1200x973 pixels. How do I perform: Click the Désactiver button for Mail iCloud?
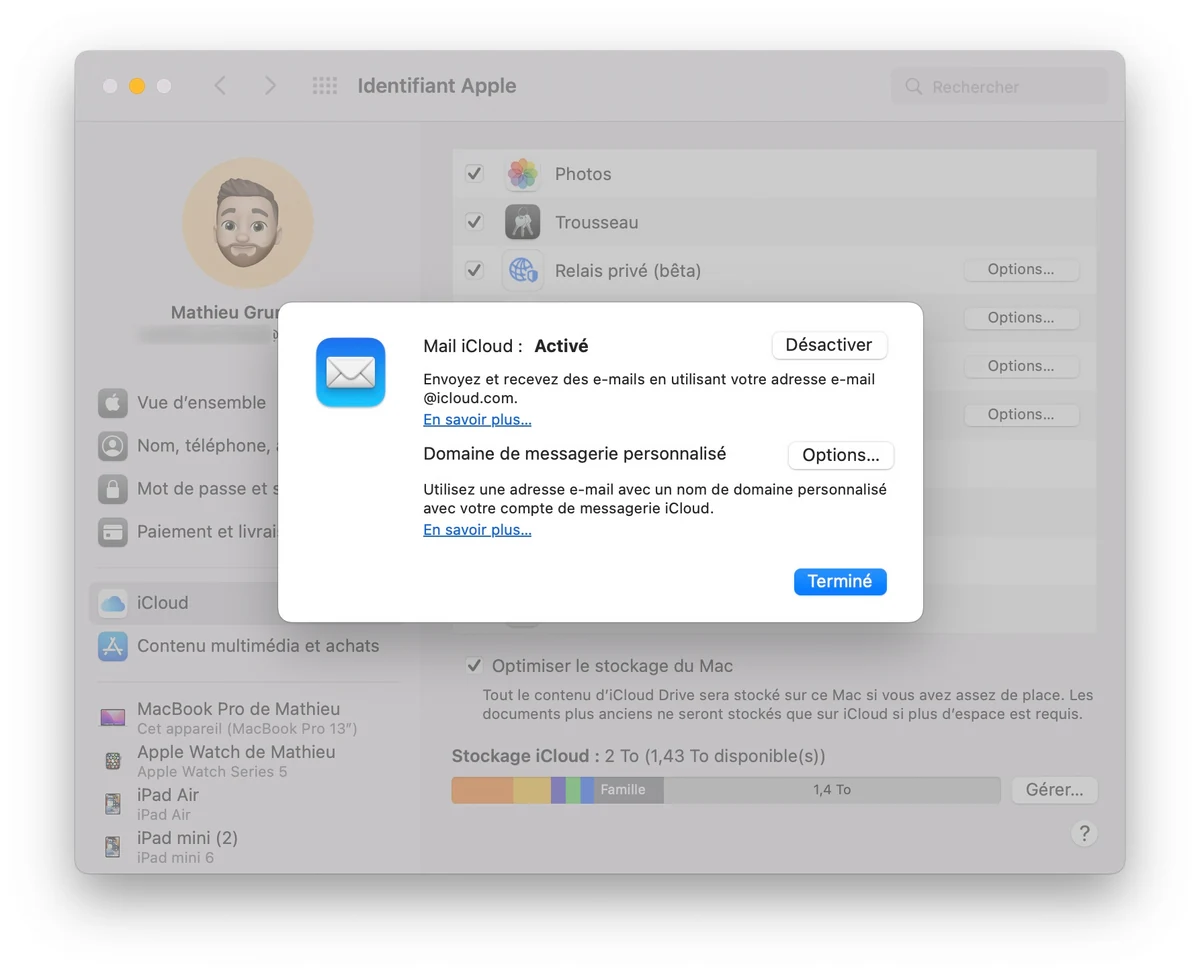point(829,345)
